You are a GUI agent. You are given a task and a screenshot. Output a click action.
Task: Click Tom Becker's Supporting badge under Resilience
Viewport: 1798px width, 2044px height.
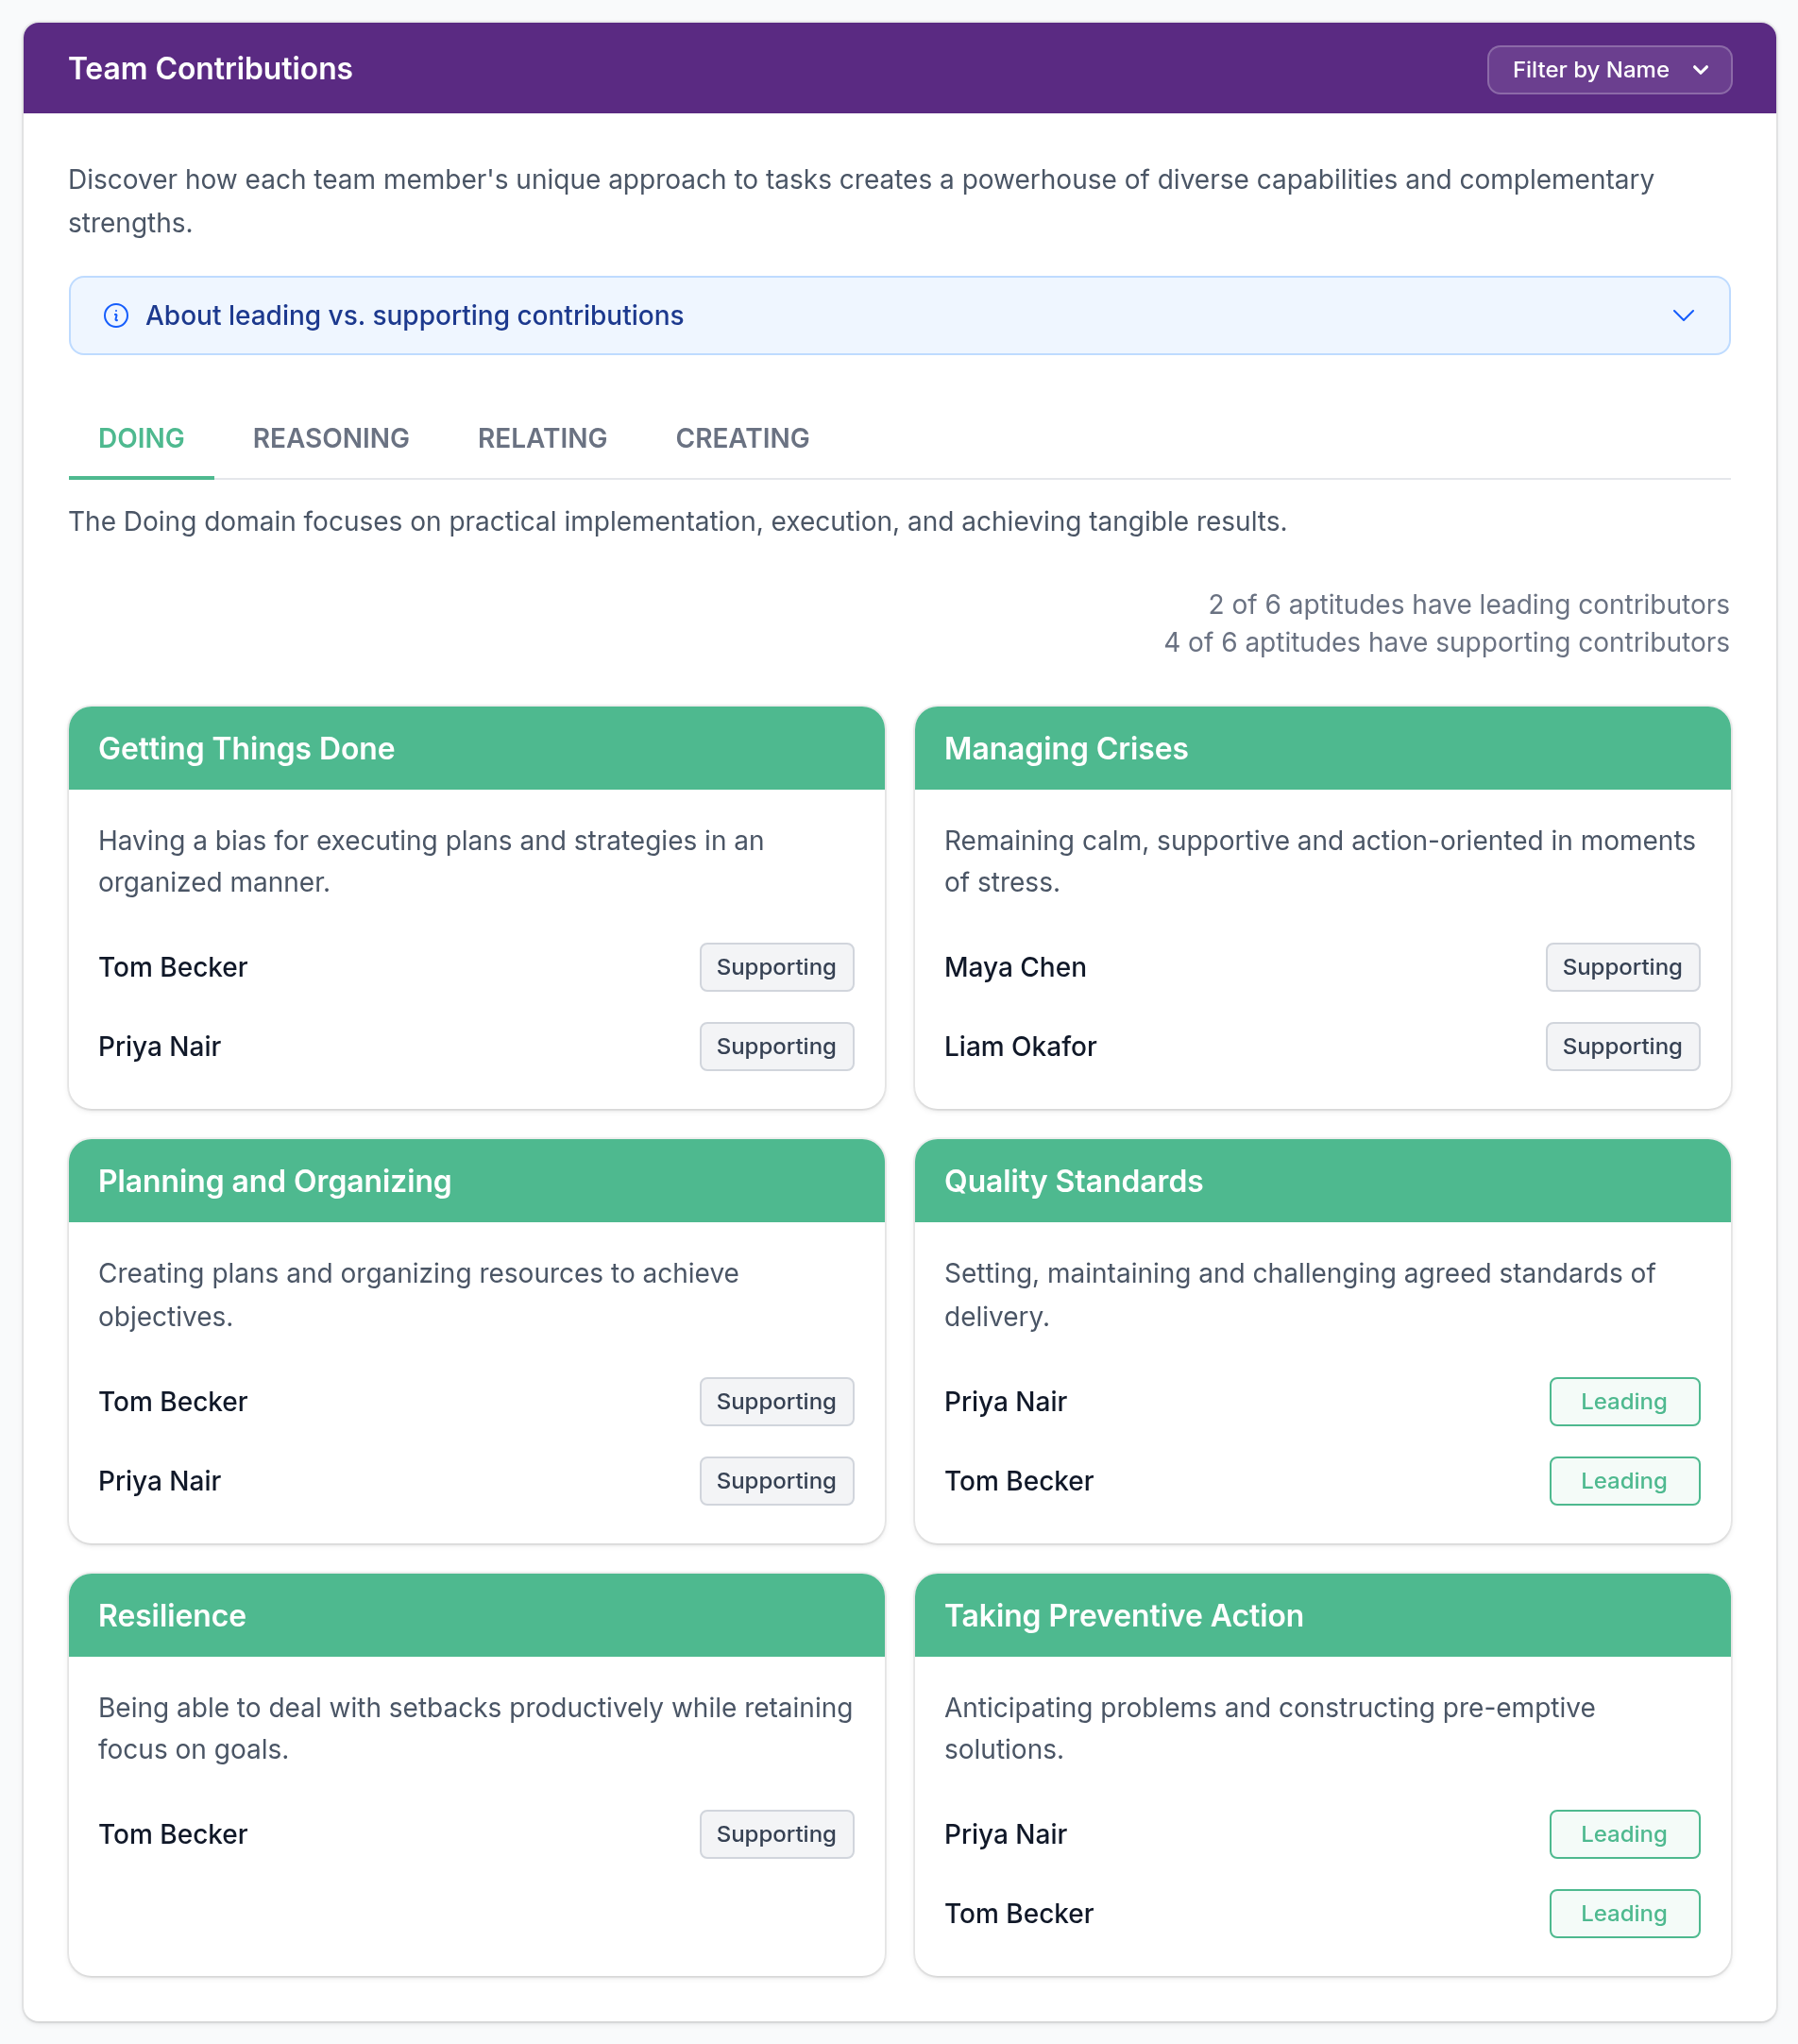[776, 1834]
